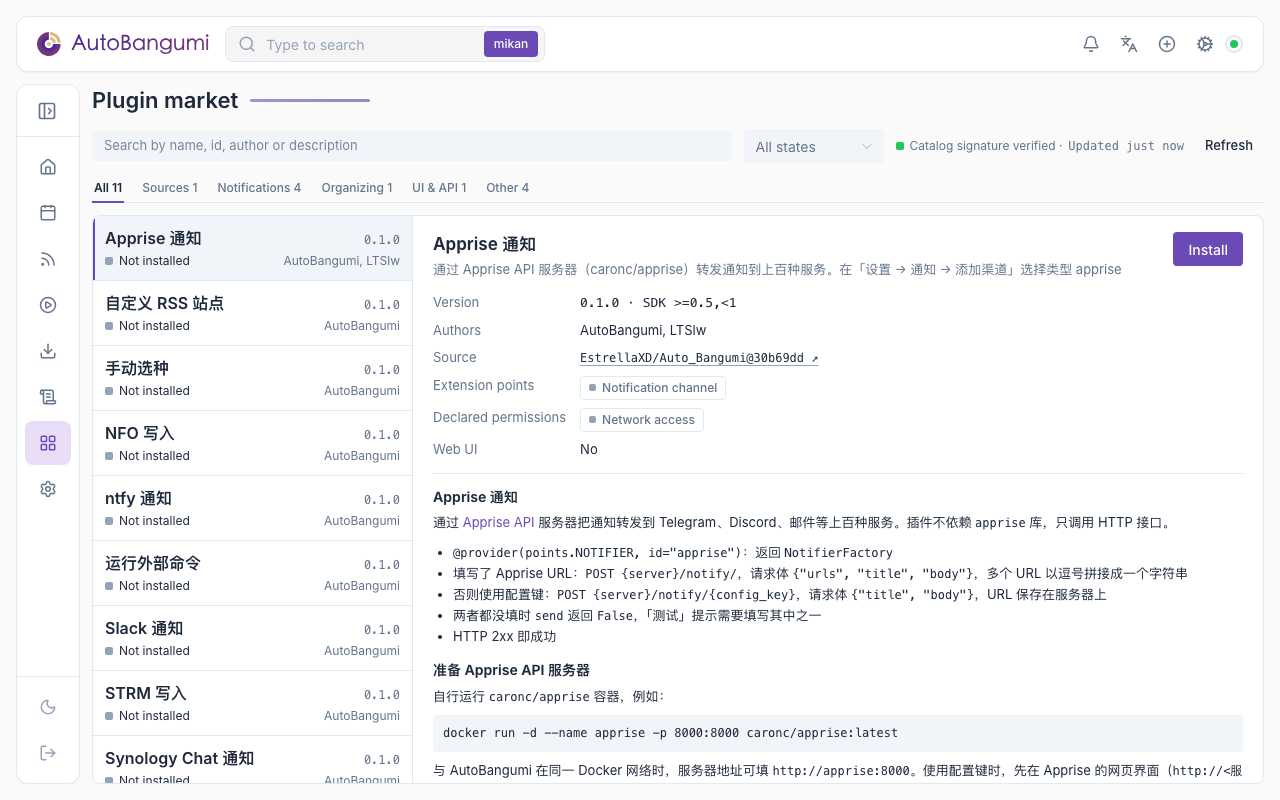Open the RSS page in sidebar
1280x800 pixels.
(x=48, y=259)
